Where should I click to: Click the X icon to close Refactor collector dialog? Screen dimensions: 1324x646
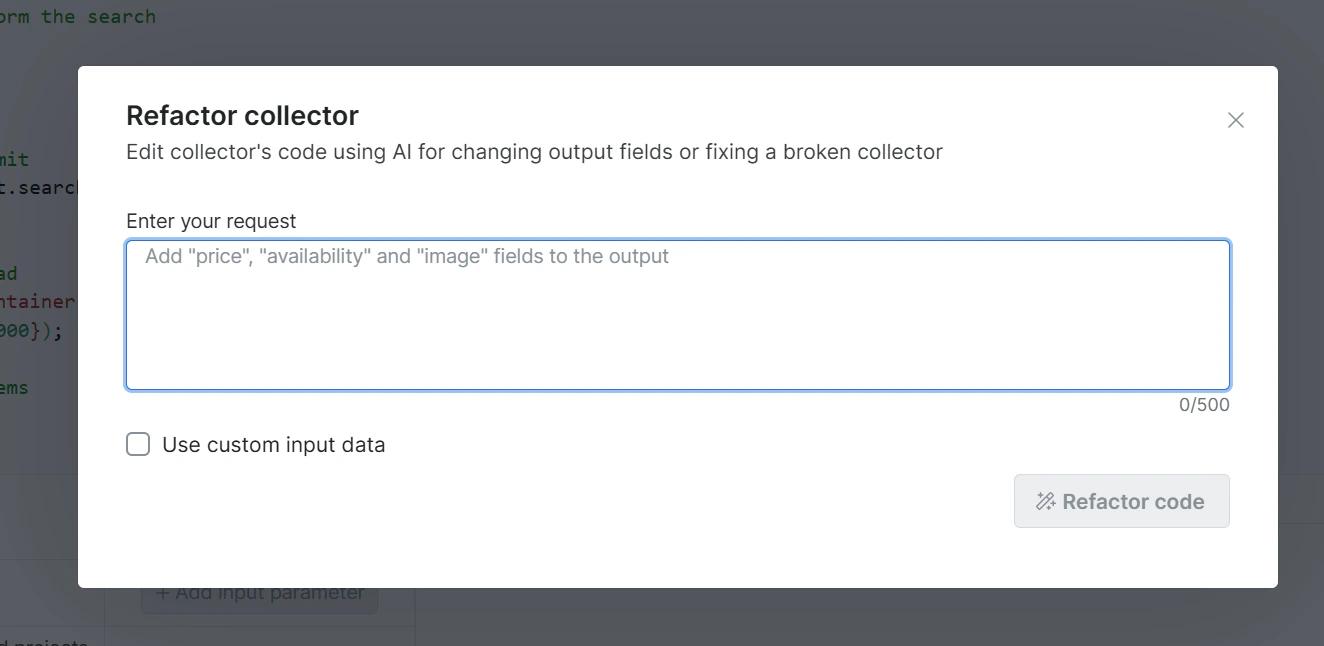click(x=1235, y=120)
